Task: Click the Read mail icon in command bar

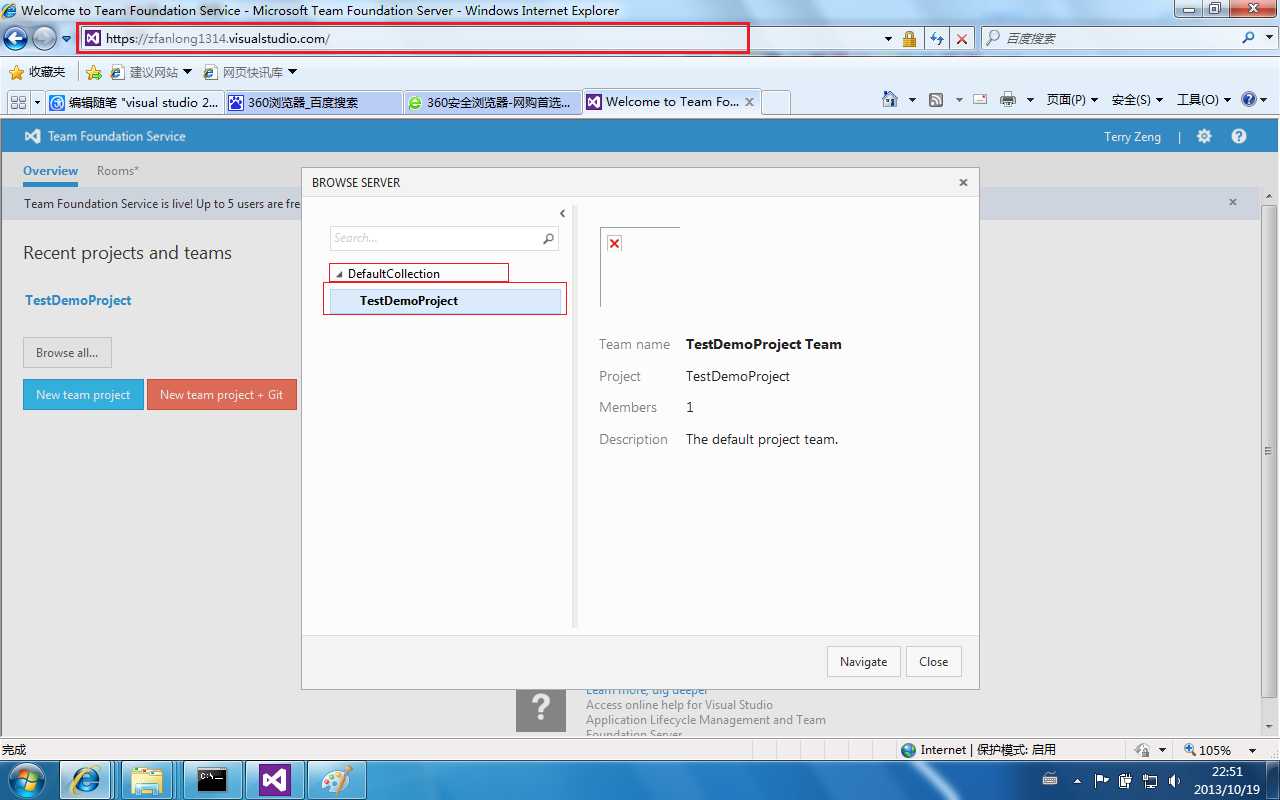Action: [980, 99]
